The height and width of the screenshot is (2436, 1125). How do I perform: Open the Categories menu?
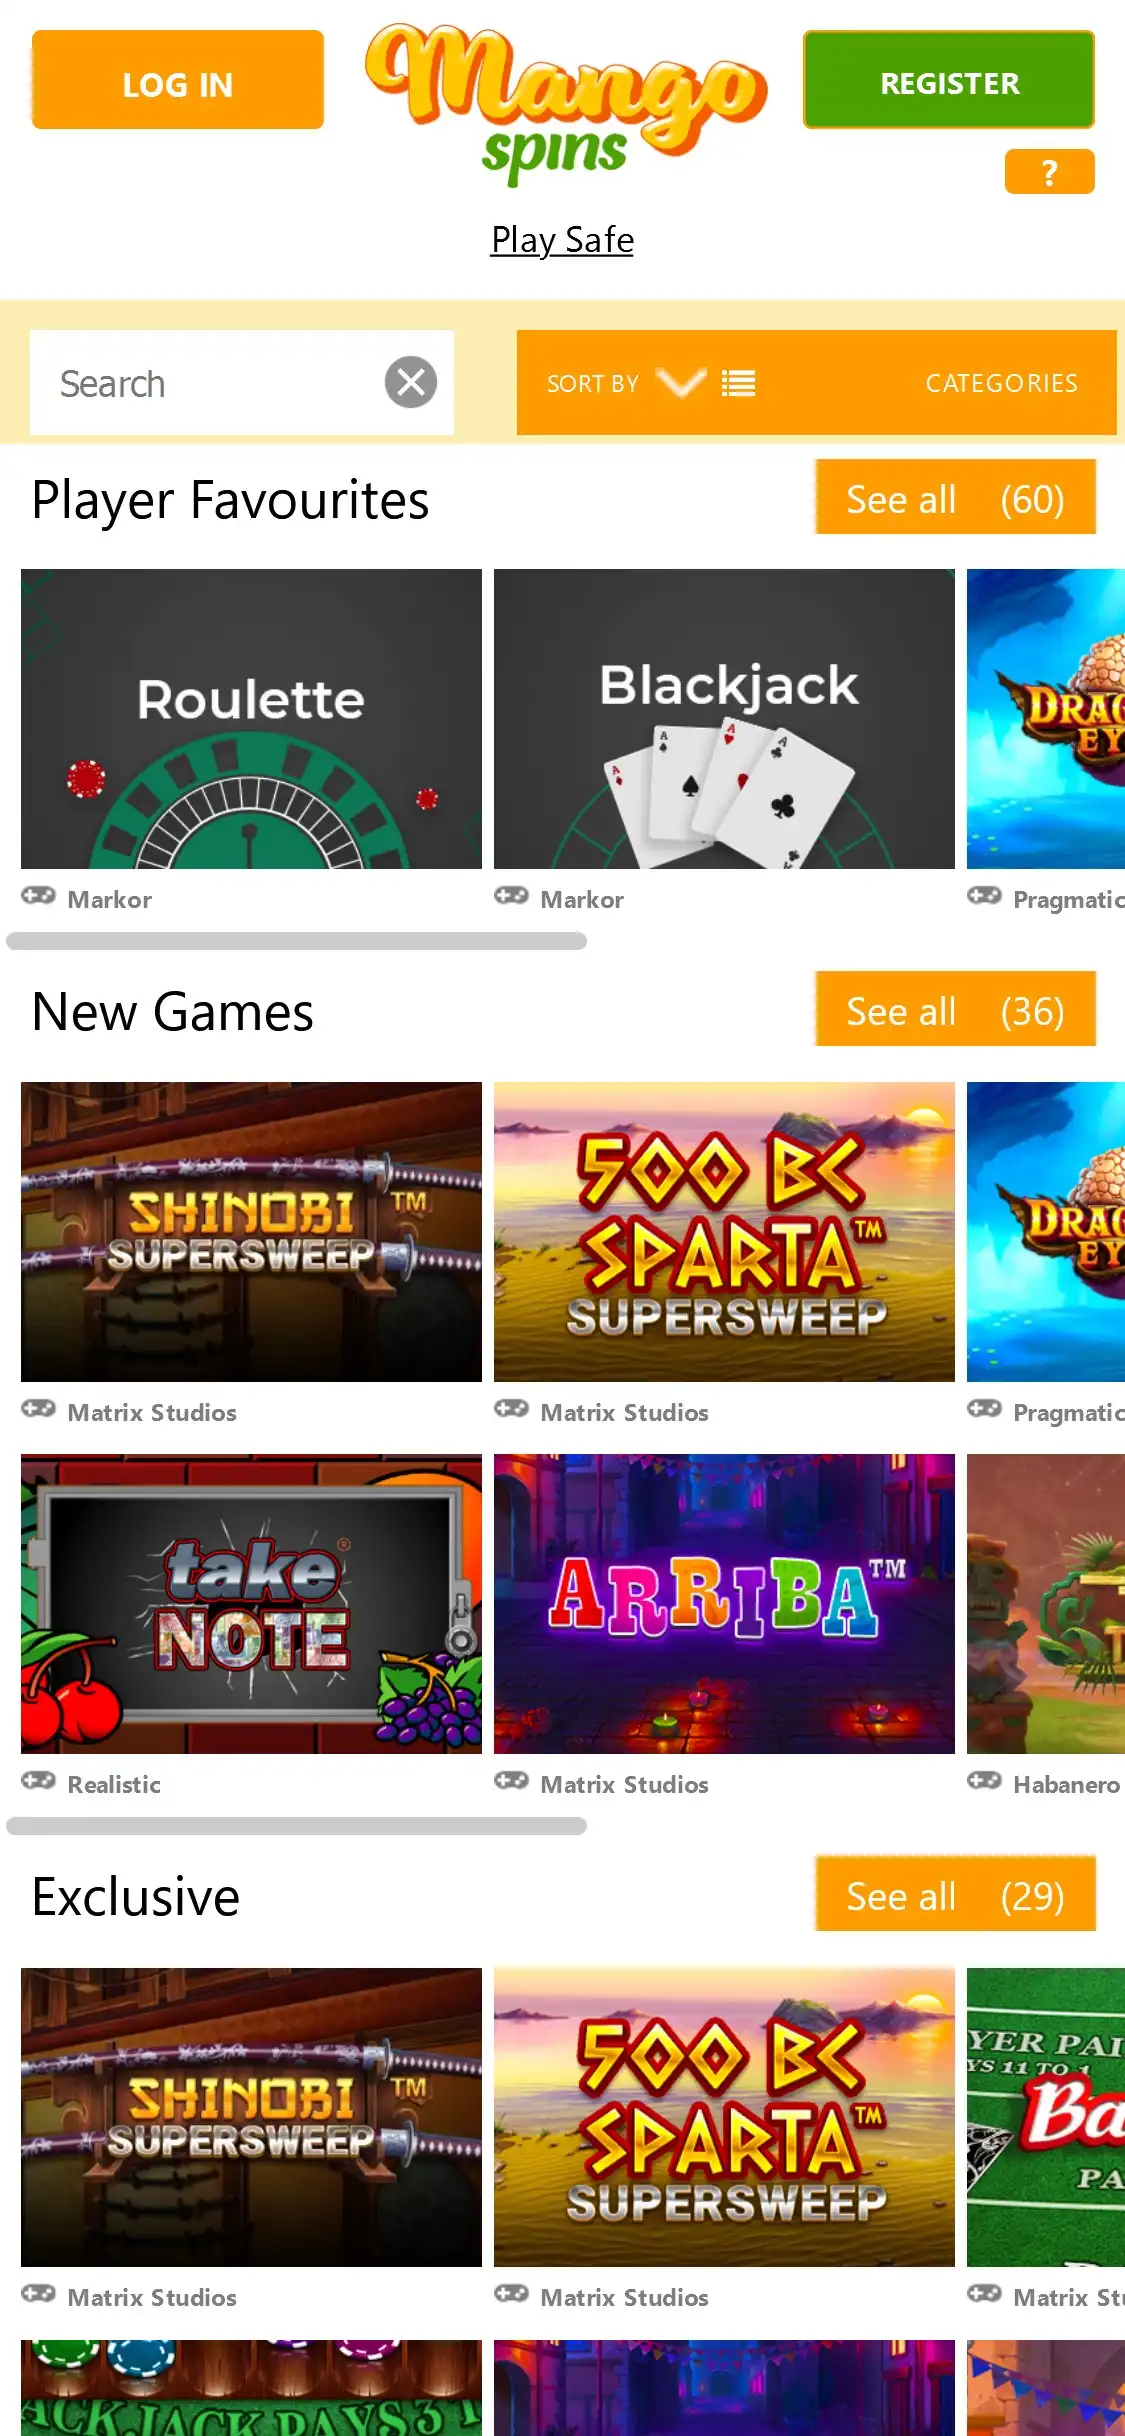pyautogui.click(x=1001, y=383)
